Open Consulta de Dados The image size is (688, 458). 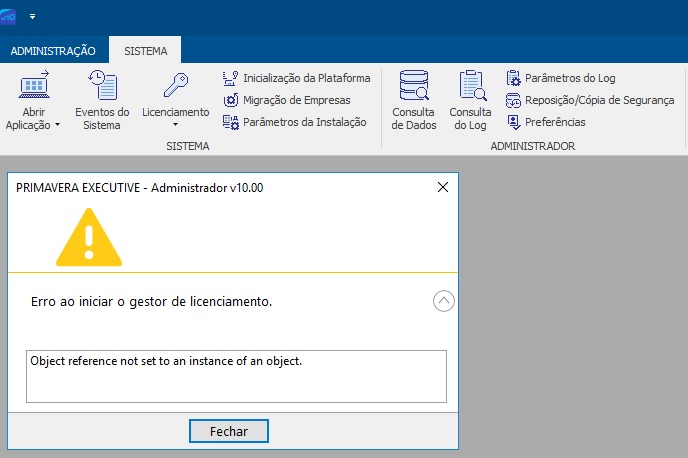[x=413, y=101]
